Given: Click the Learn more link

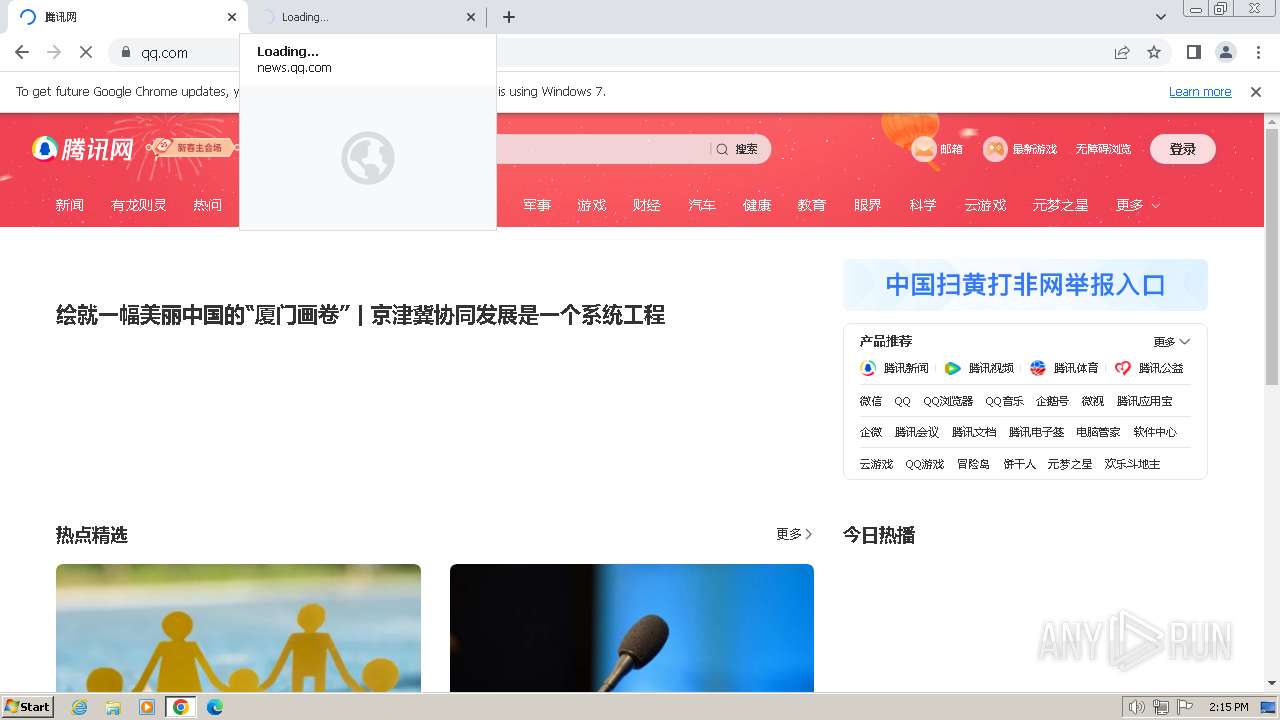Looking at the screenshot, I should pyautogui.click(x=1200, y=91).
